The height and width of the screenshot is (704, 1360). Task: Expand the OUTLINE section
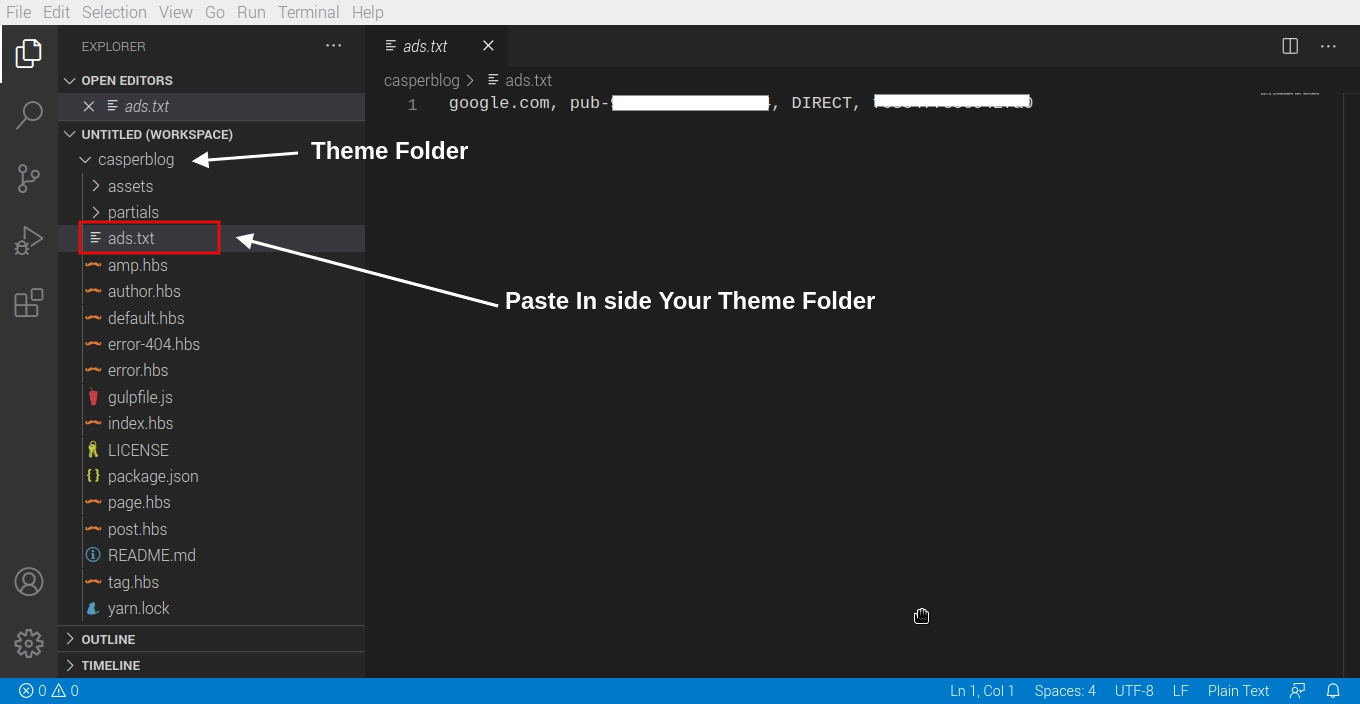click(107, 638)
